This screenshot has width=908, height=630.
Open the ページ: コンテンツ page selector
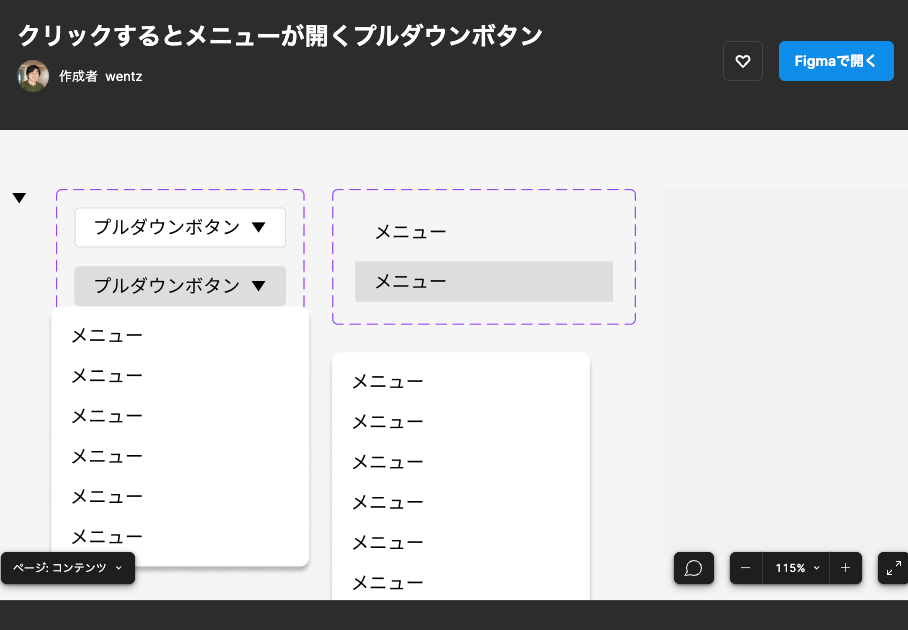[x=67, y=567]
